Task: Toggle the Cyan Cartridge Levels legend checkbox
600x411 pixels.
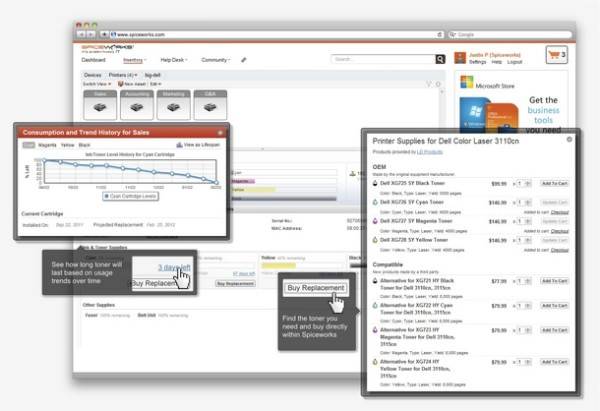Action: 107,196
